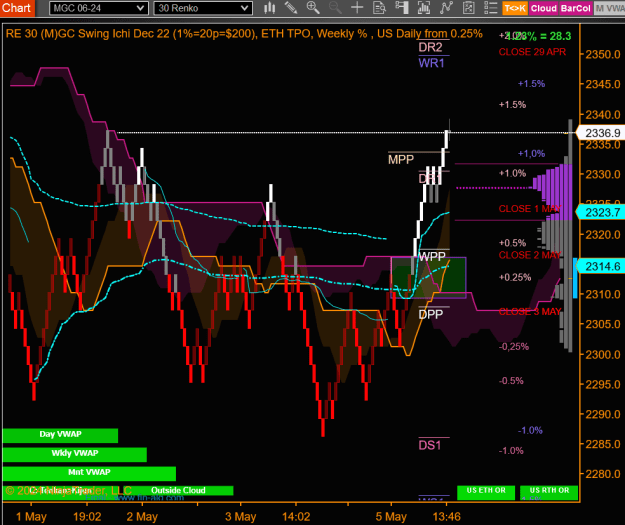Click the 19:02 time axis label
This screenshot has width=625, height=525.
(x=87, y=517)
